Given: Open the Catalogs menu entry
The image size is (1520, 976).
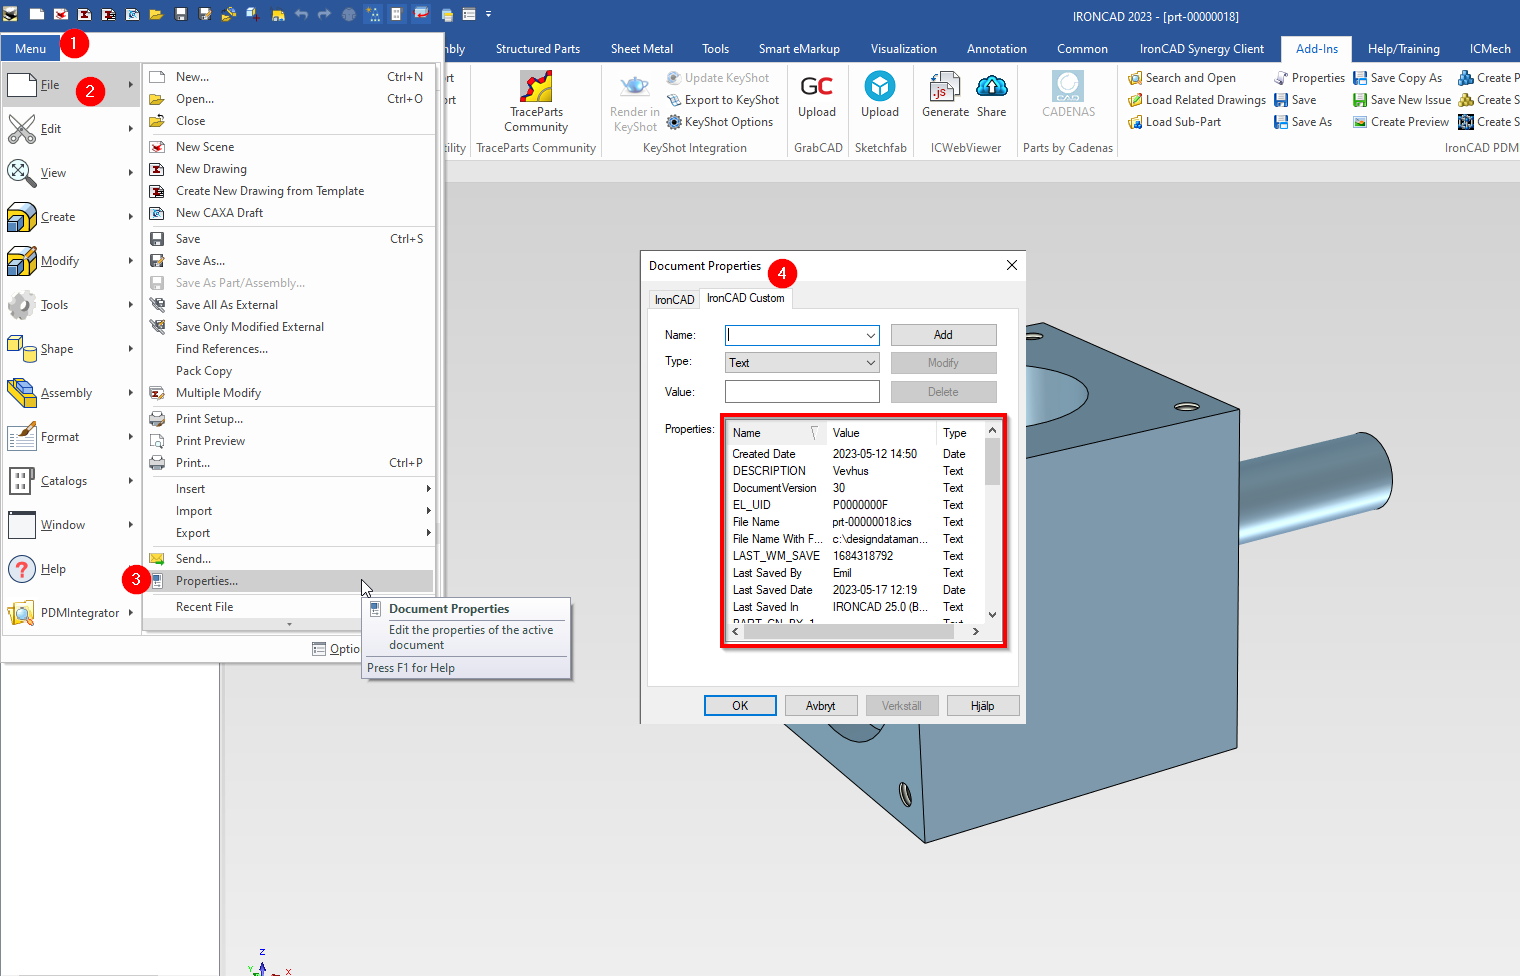Looking at the screenshot, I should (x=70, y=481).
